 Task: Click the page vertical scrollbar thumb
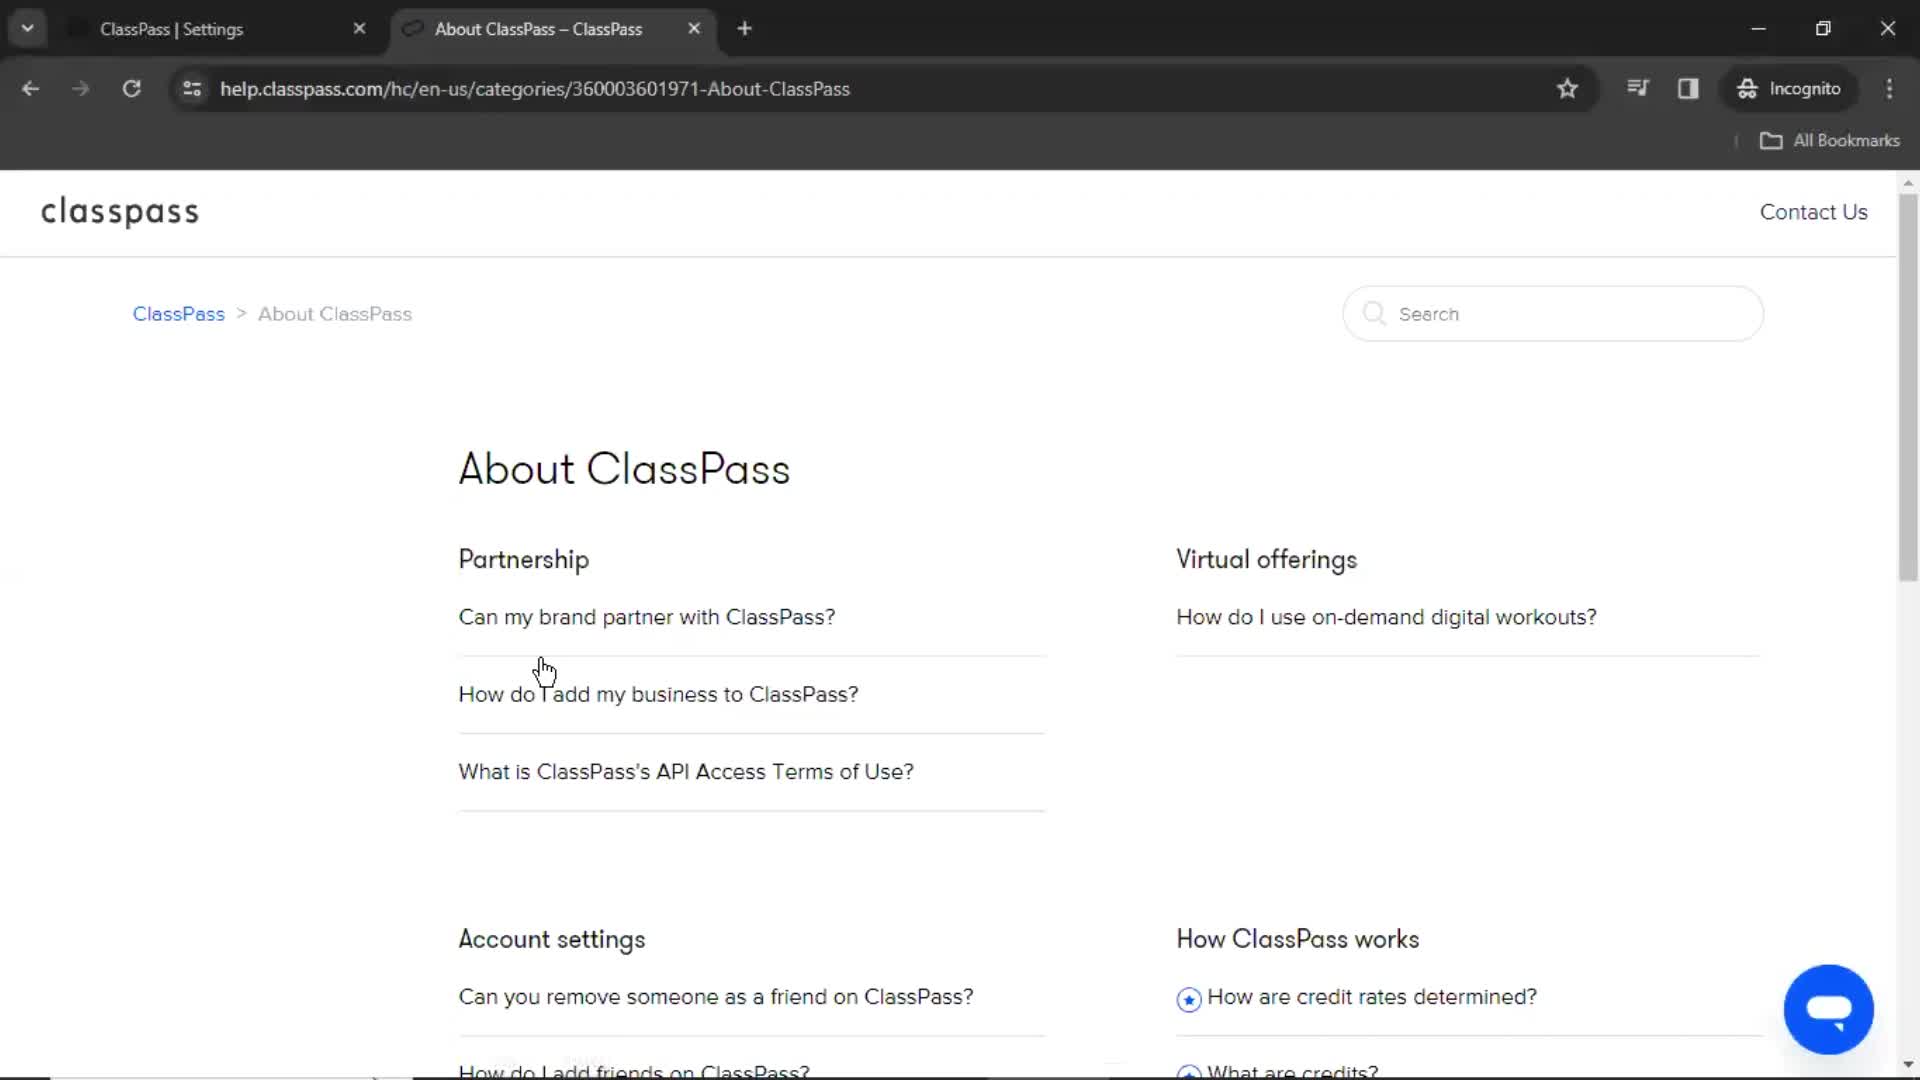coord(1908,385)
